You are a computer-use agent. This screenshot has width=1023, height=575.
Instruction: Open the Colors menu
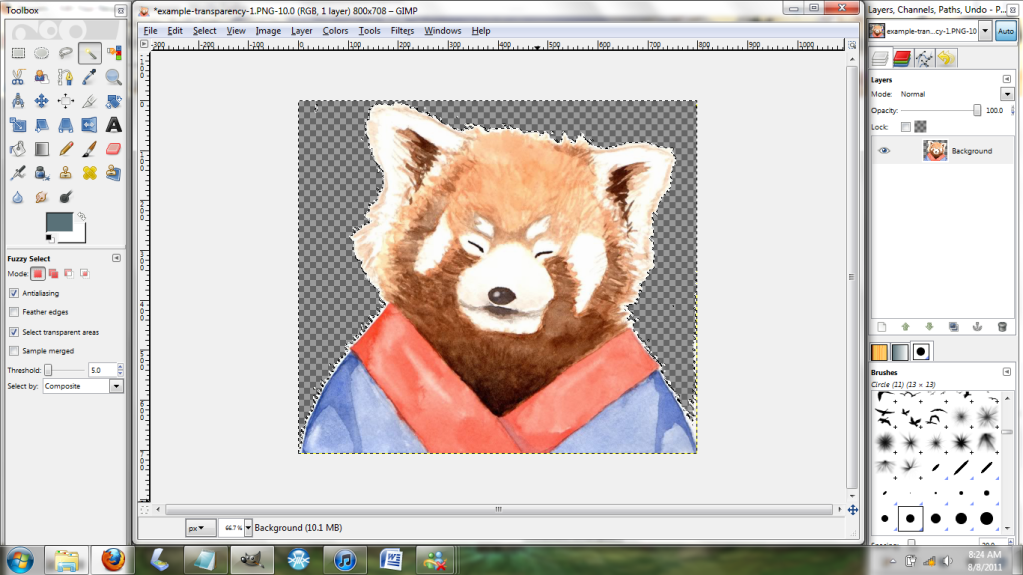(335, 31)
